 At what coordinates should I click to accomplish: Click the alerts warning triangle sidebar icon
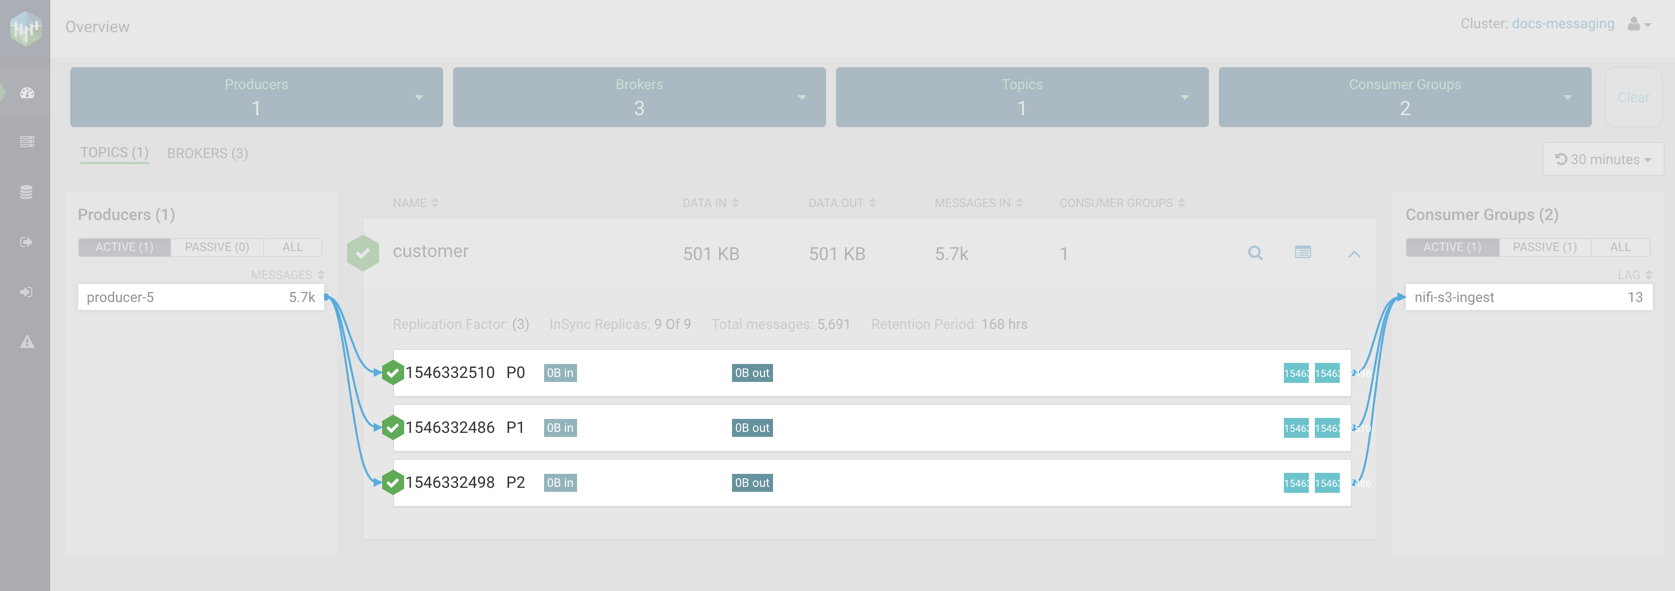[27, 342]
